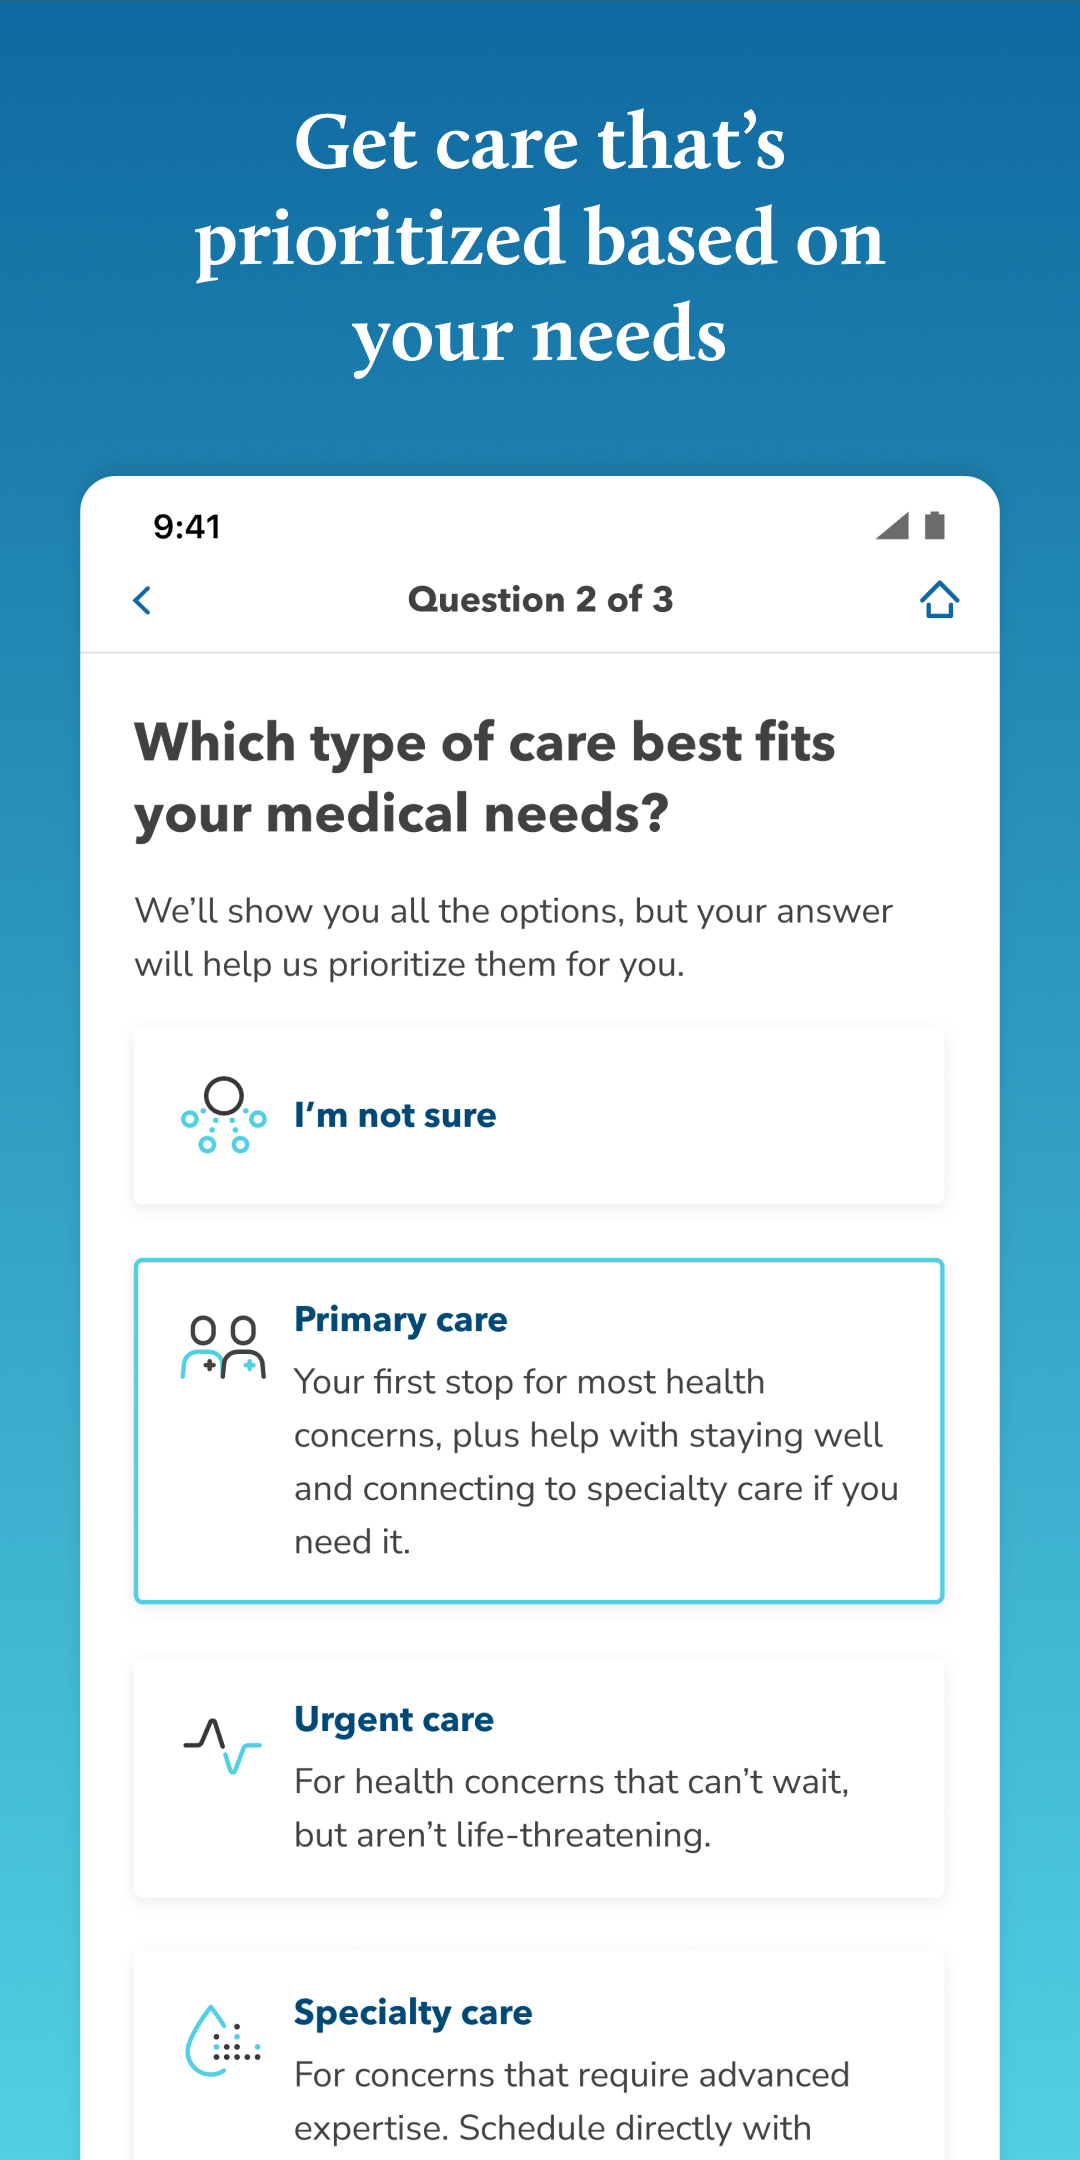
Task: Click the Urgent care heading
Action: (394, 1720)
